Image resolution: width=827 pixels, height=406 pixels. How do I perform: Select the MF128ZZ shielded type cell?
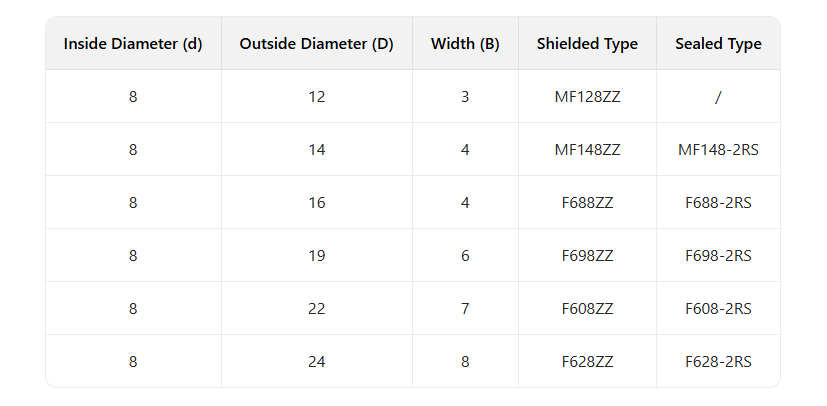pos(587,97)
